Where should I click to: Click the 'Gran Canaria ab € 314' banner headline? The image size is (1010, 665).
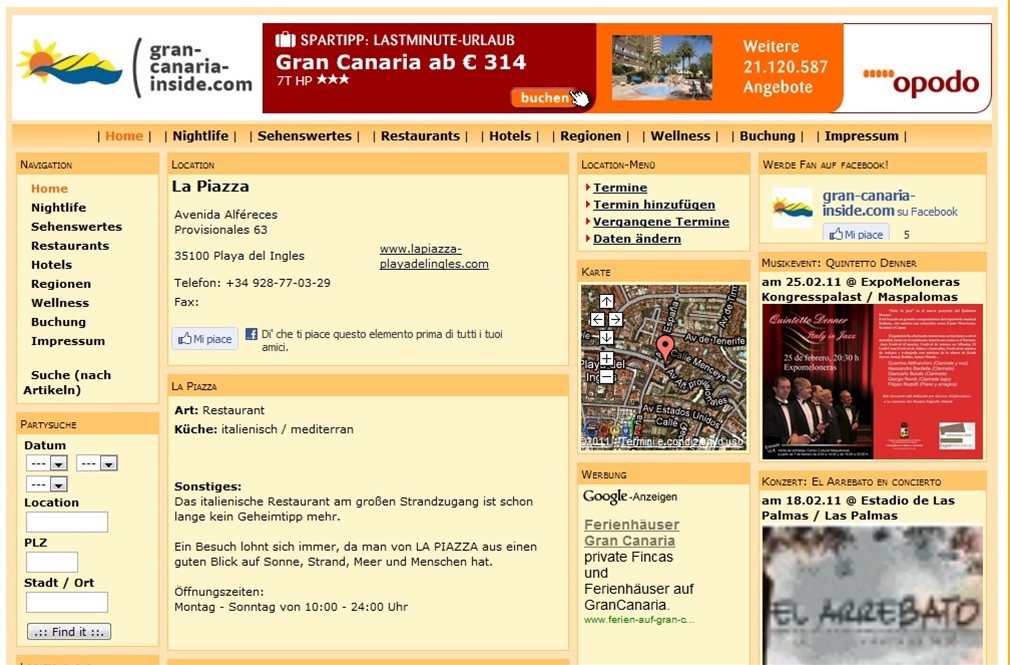click(401, 63)
